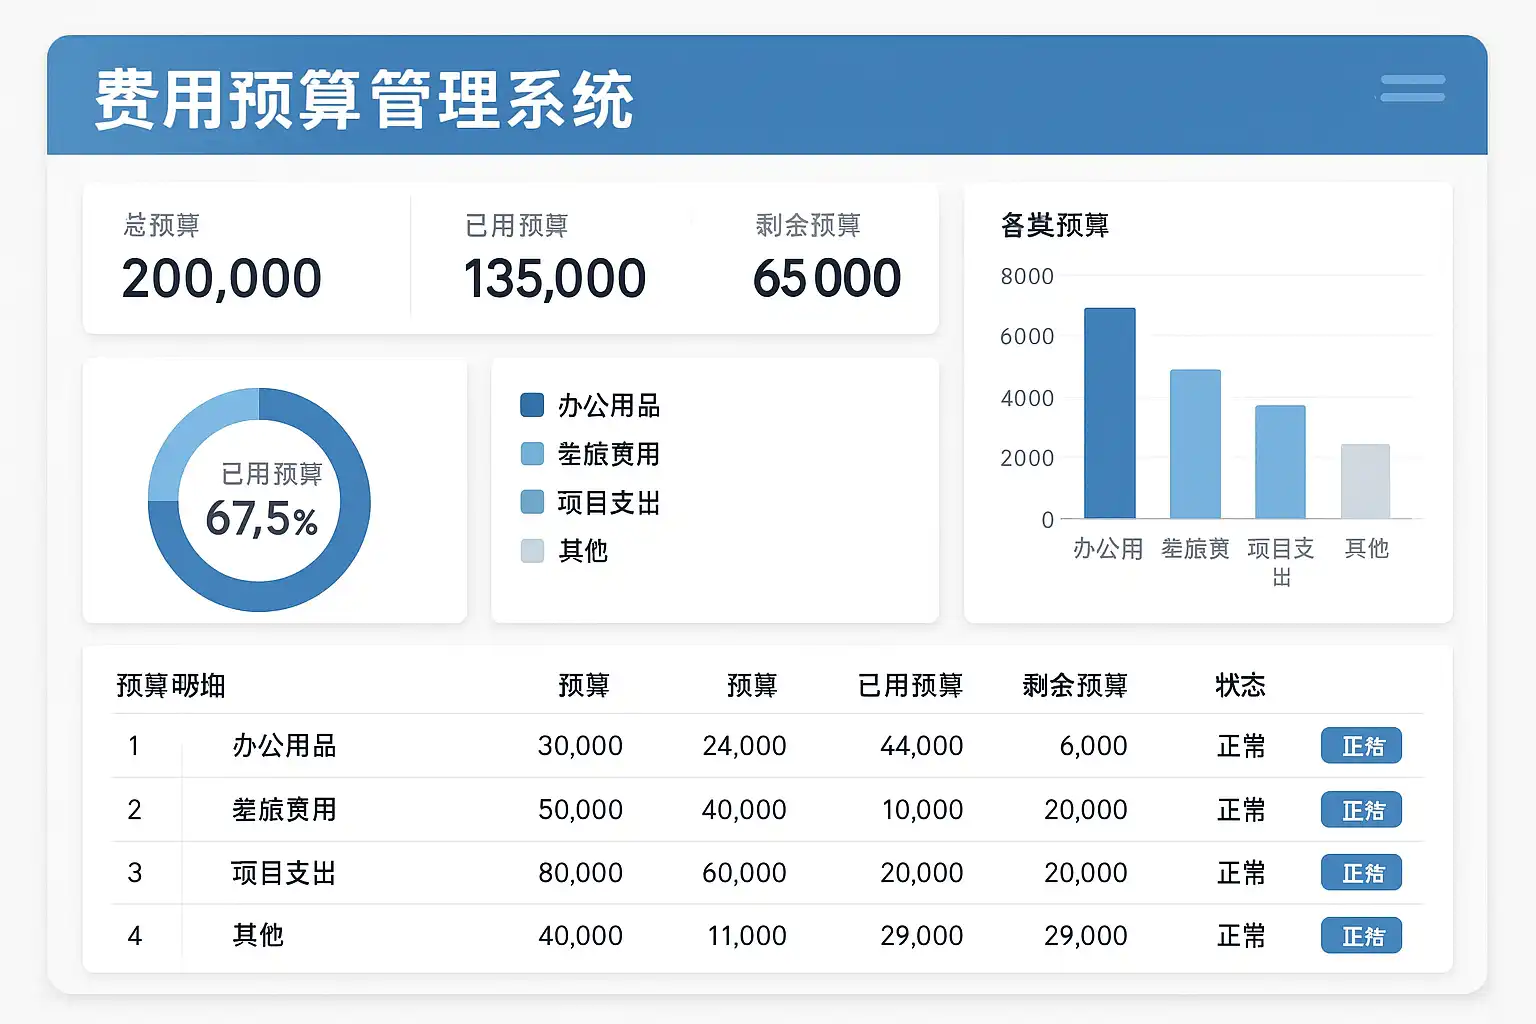This screenshot has height=1024, width=1536.
Task: Click the 办公用品 dark blue legend swatch
Action: pyautogui.click(x=532, y=405)
